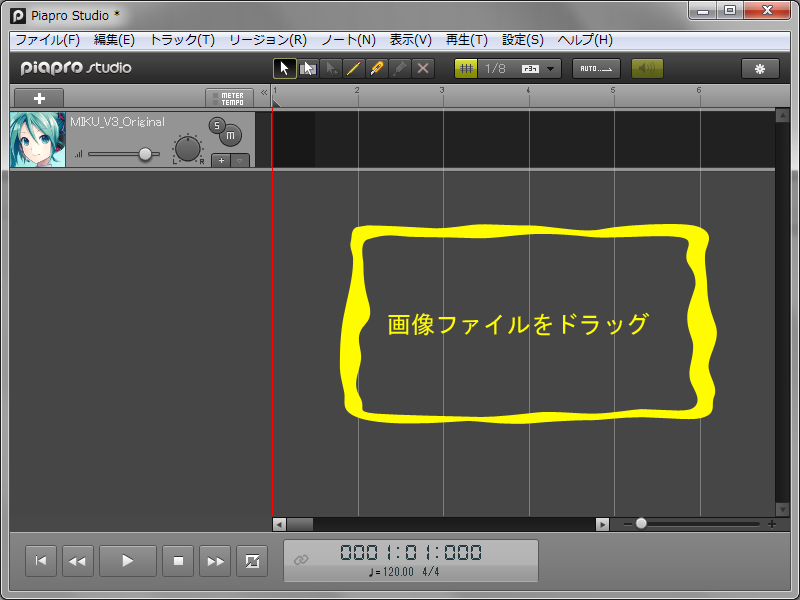Select the pencil draw tool
This screenshot has height=600, width=800.
[x=377, y=68]
